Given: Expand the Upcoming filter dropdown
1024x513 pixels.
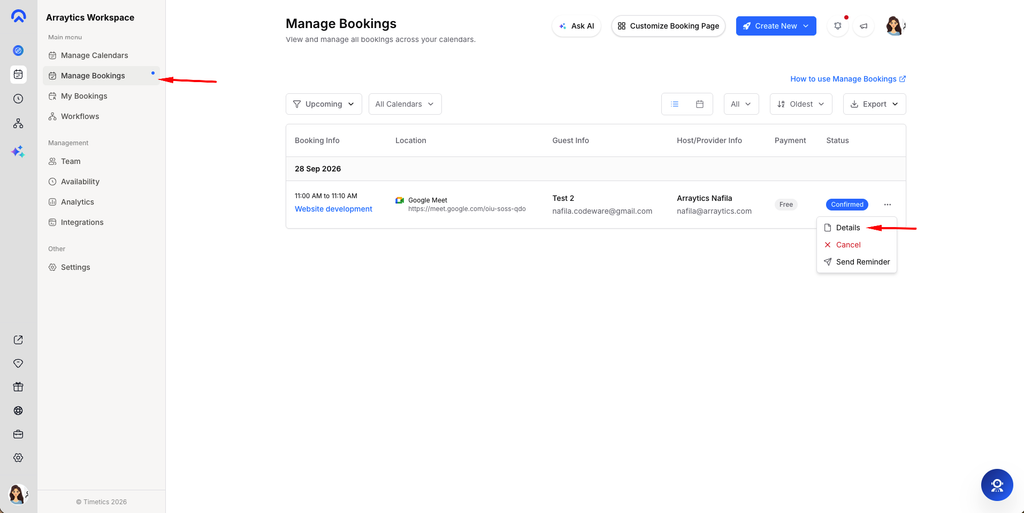Looking at the screenshot, I should 324,104.
